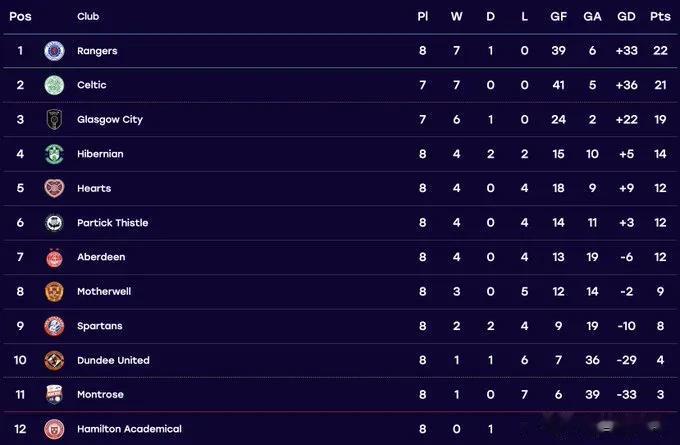The image size is (680, 445).
Task: Sort table by Pts column header
Action: (660, 16)
